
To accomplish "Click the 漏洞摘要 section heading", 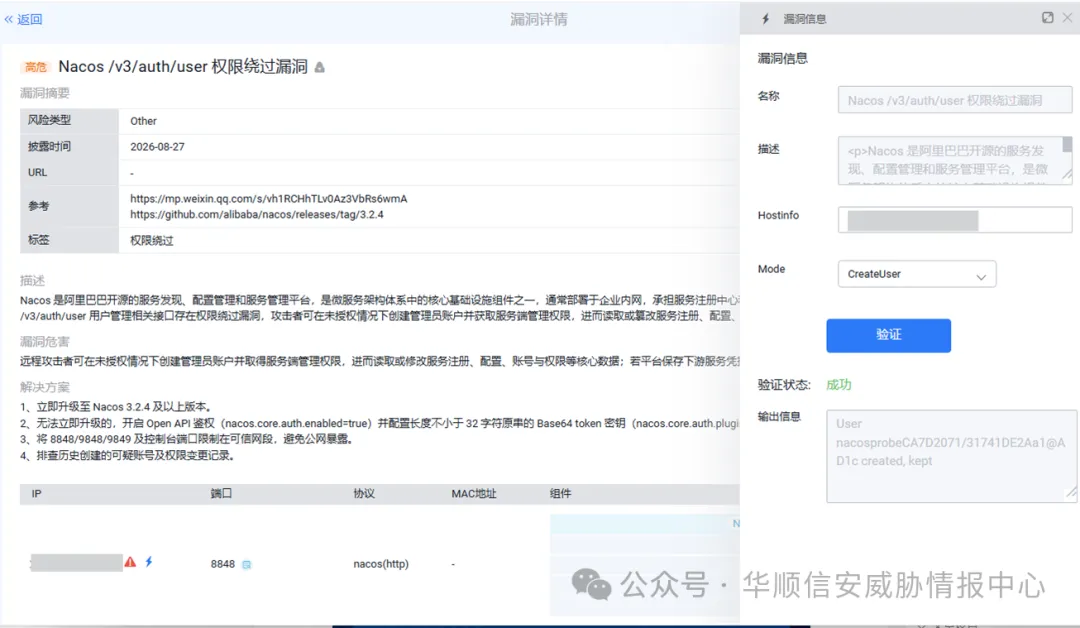I will coord(45,93).
